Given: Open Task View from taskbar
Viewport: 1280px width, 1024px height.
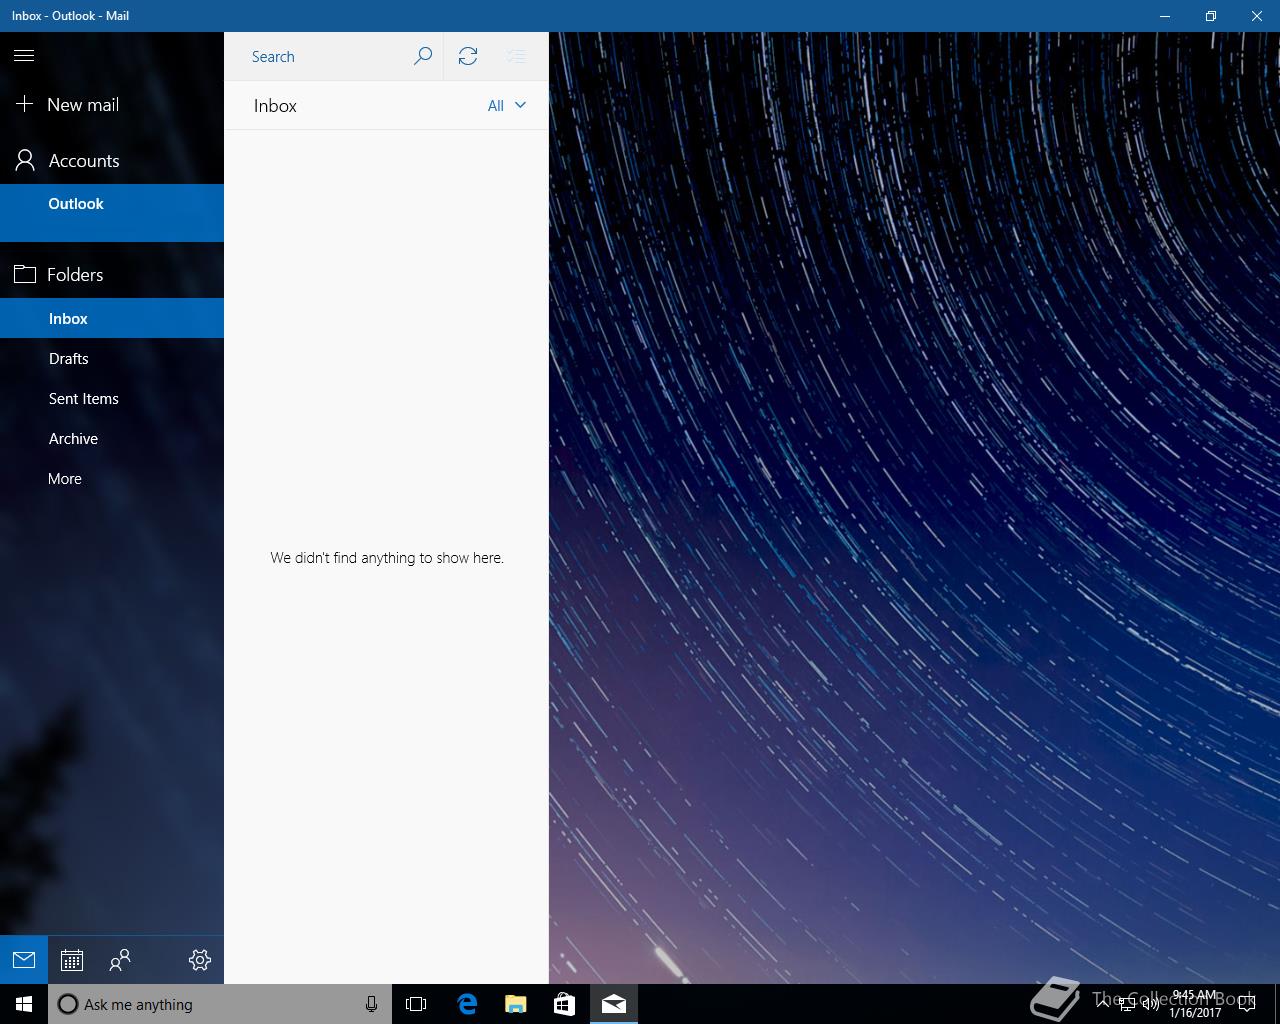Looking at the screenshot, I should tap(416, 1004).
